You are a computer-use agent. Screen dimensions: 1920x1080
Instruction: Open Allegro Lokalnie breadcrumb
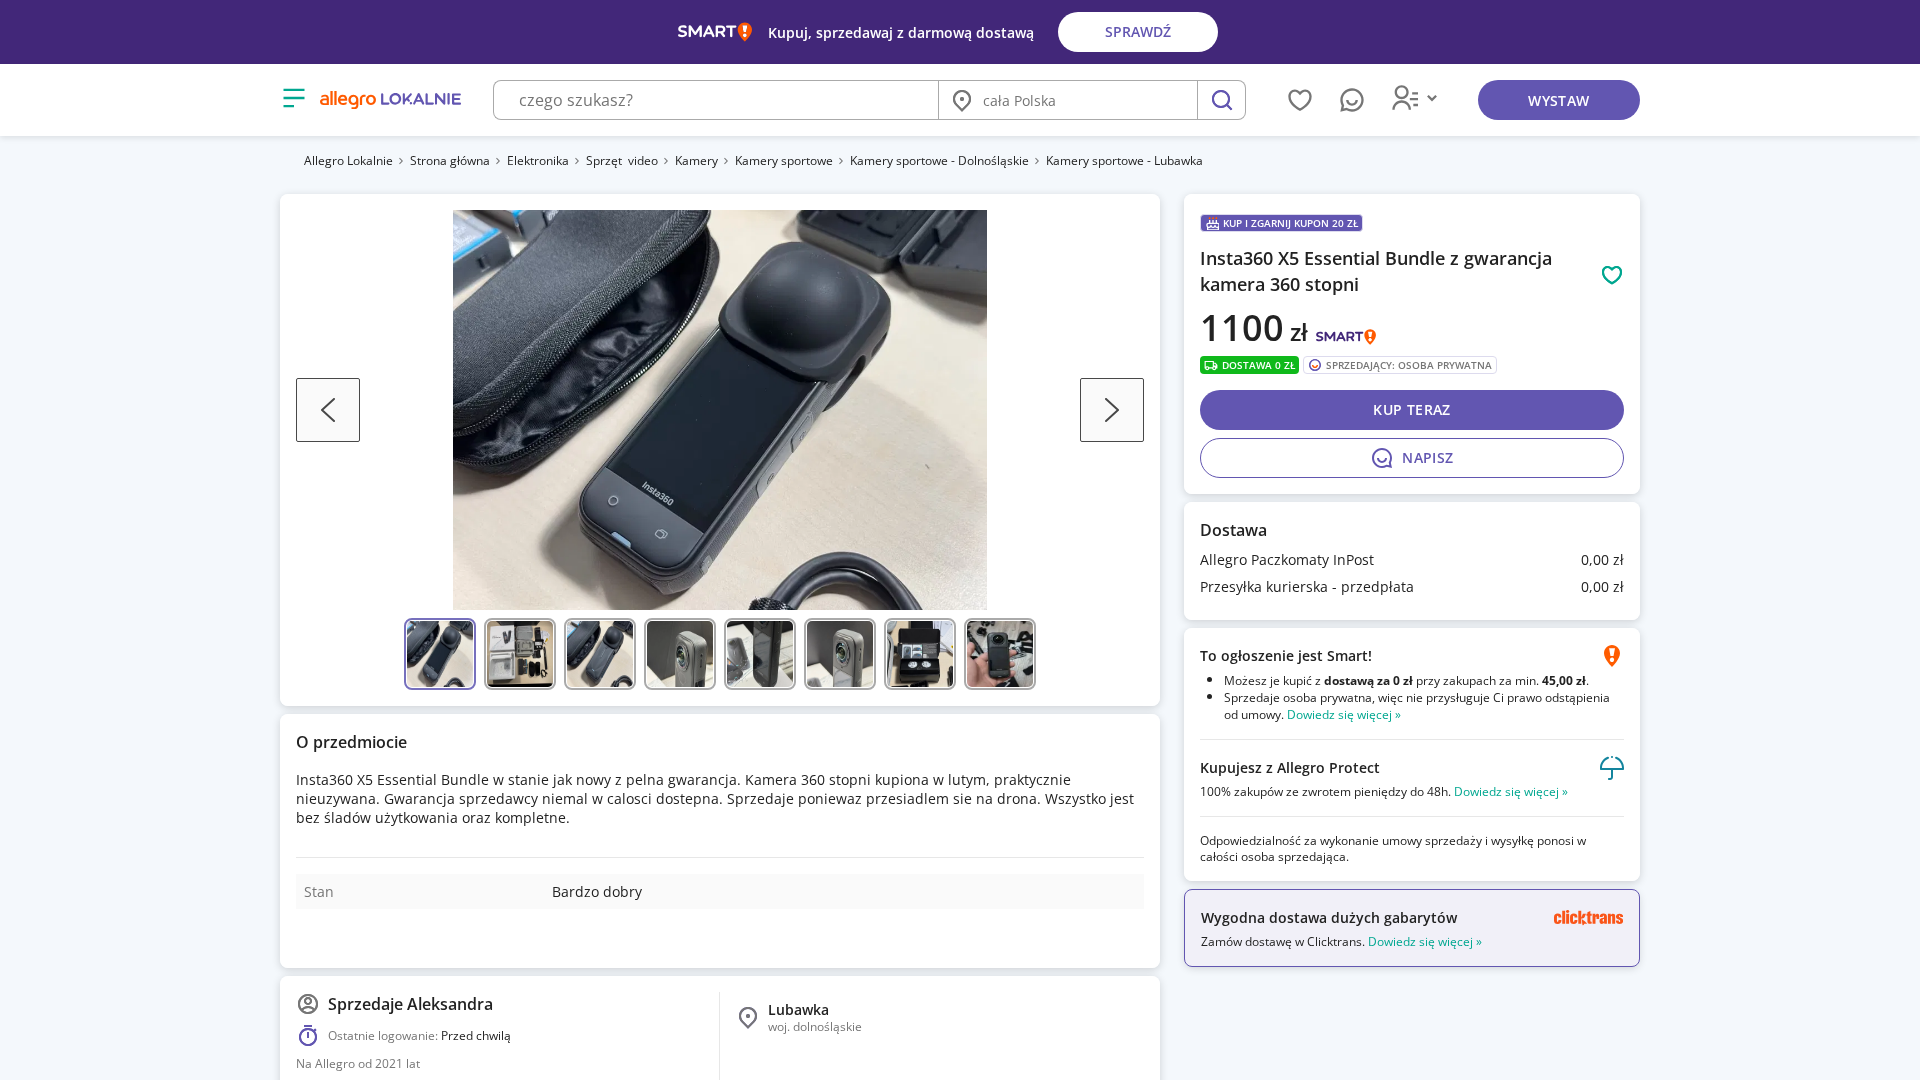click(348, 161)
